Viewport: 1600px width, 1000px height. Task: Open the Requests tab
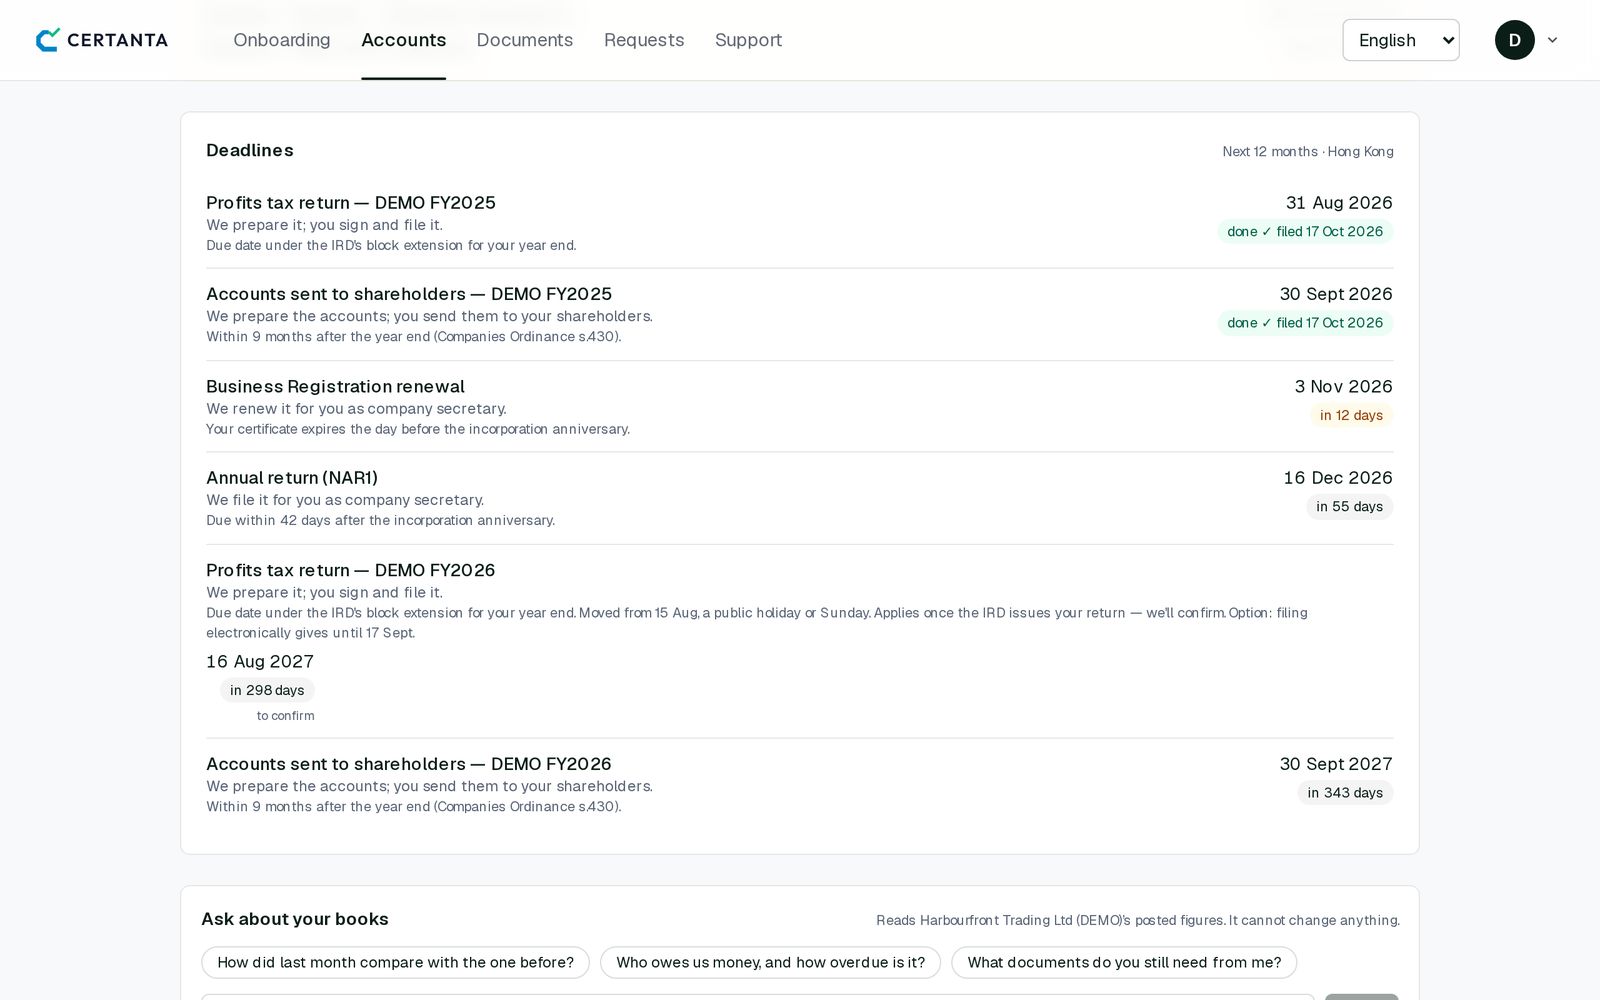[644, 40]
